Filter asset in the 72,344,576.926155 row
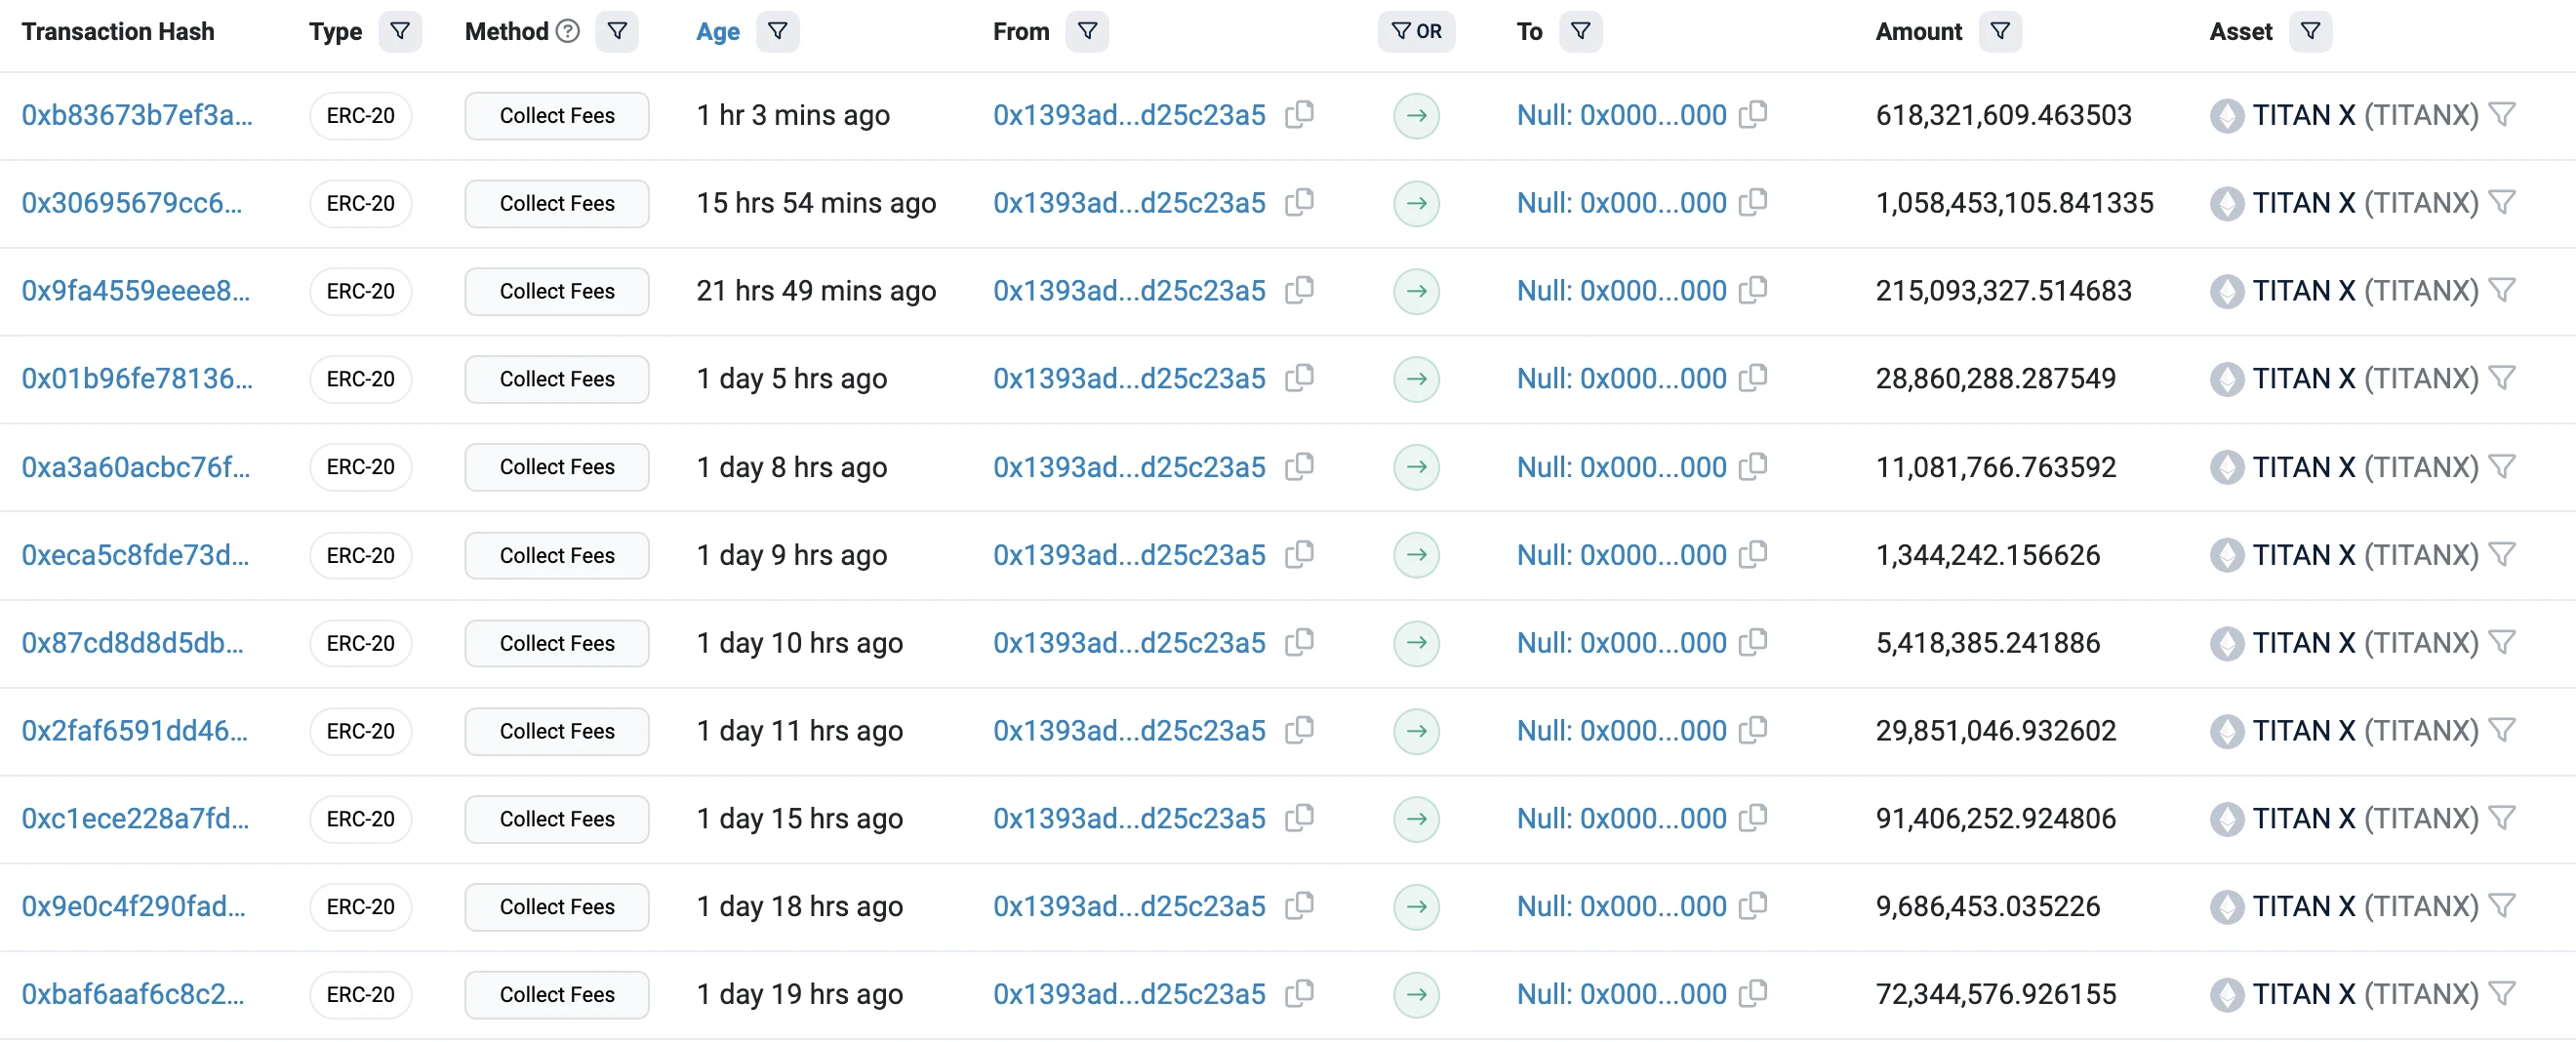Image resolution: width=2576 pixels, height=1042 pixels. 2502,994
